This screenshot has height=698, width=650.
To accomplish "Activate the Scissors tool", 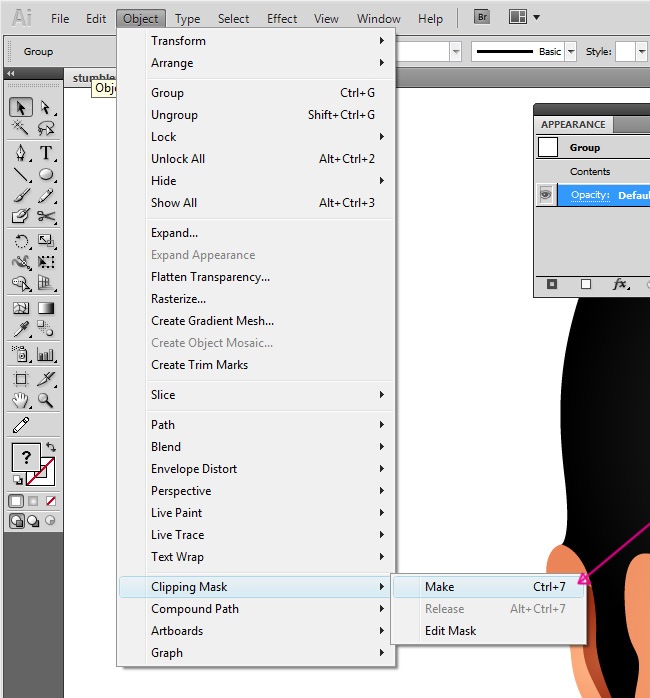I will pos(46,216).
